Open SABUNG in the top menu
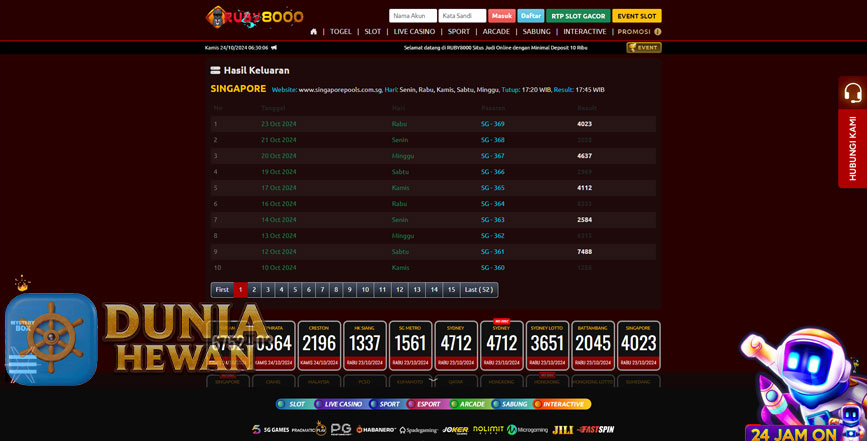 click(x=536, y=32)
